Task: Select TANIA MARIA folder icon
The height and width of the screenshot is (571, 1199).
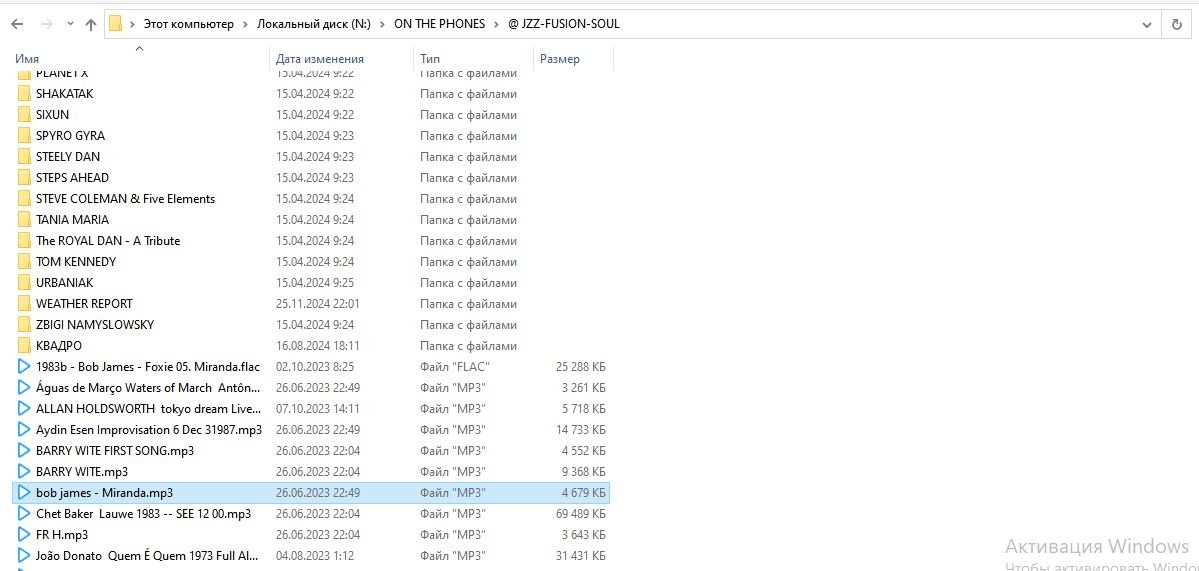Action: click(24, 219)
